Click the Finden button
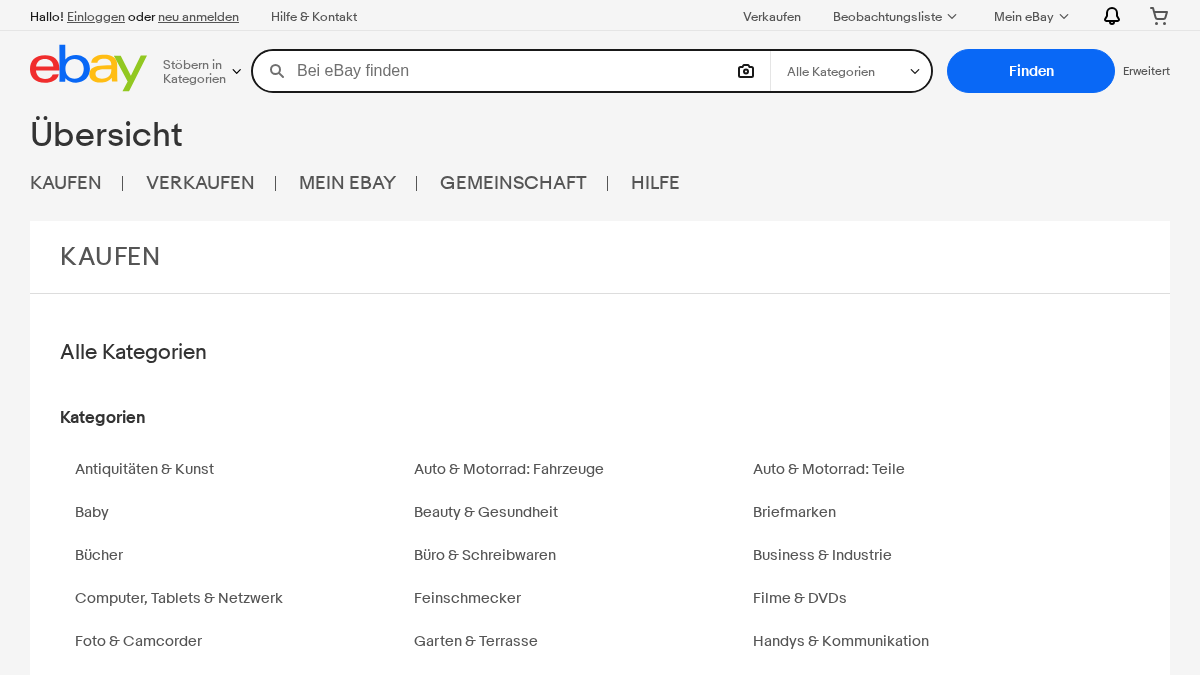The height and width of the screenshot is (675, 1200). coord(1031,71)
